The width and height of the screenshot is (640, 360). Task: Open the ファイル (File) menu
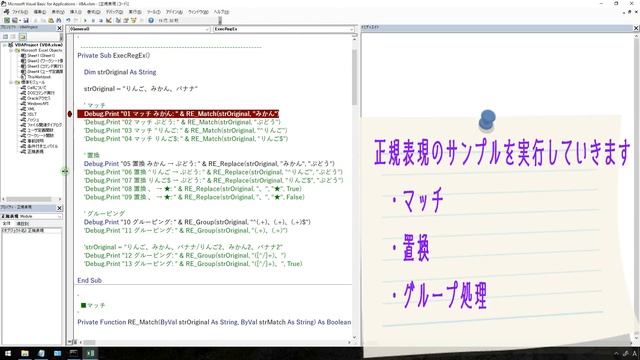20,12
